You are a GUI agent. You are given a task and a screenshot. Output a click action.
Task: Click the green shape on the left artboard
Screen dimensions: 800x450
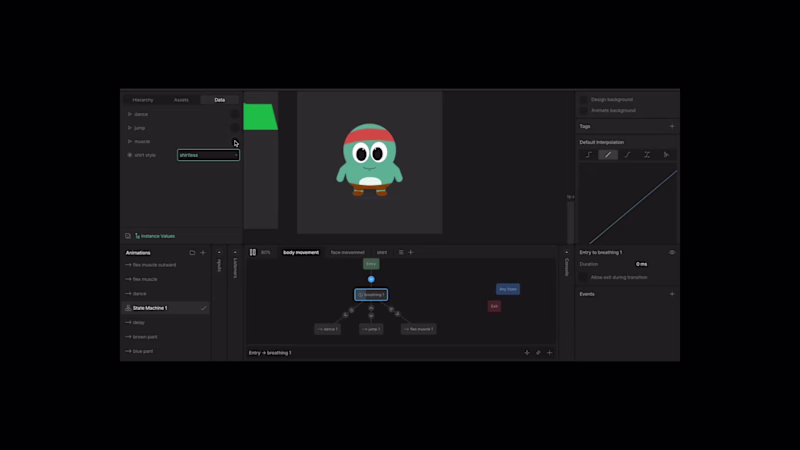(x=260, y=117)
